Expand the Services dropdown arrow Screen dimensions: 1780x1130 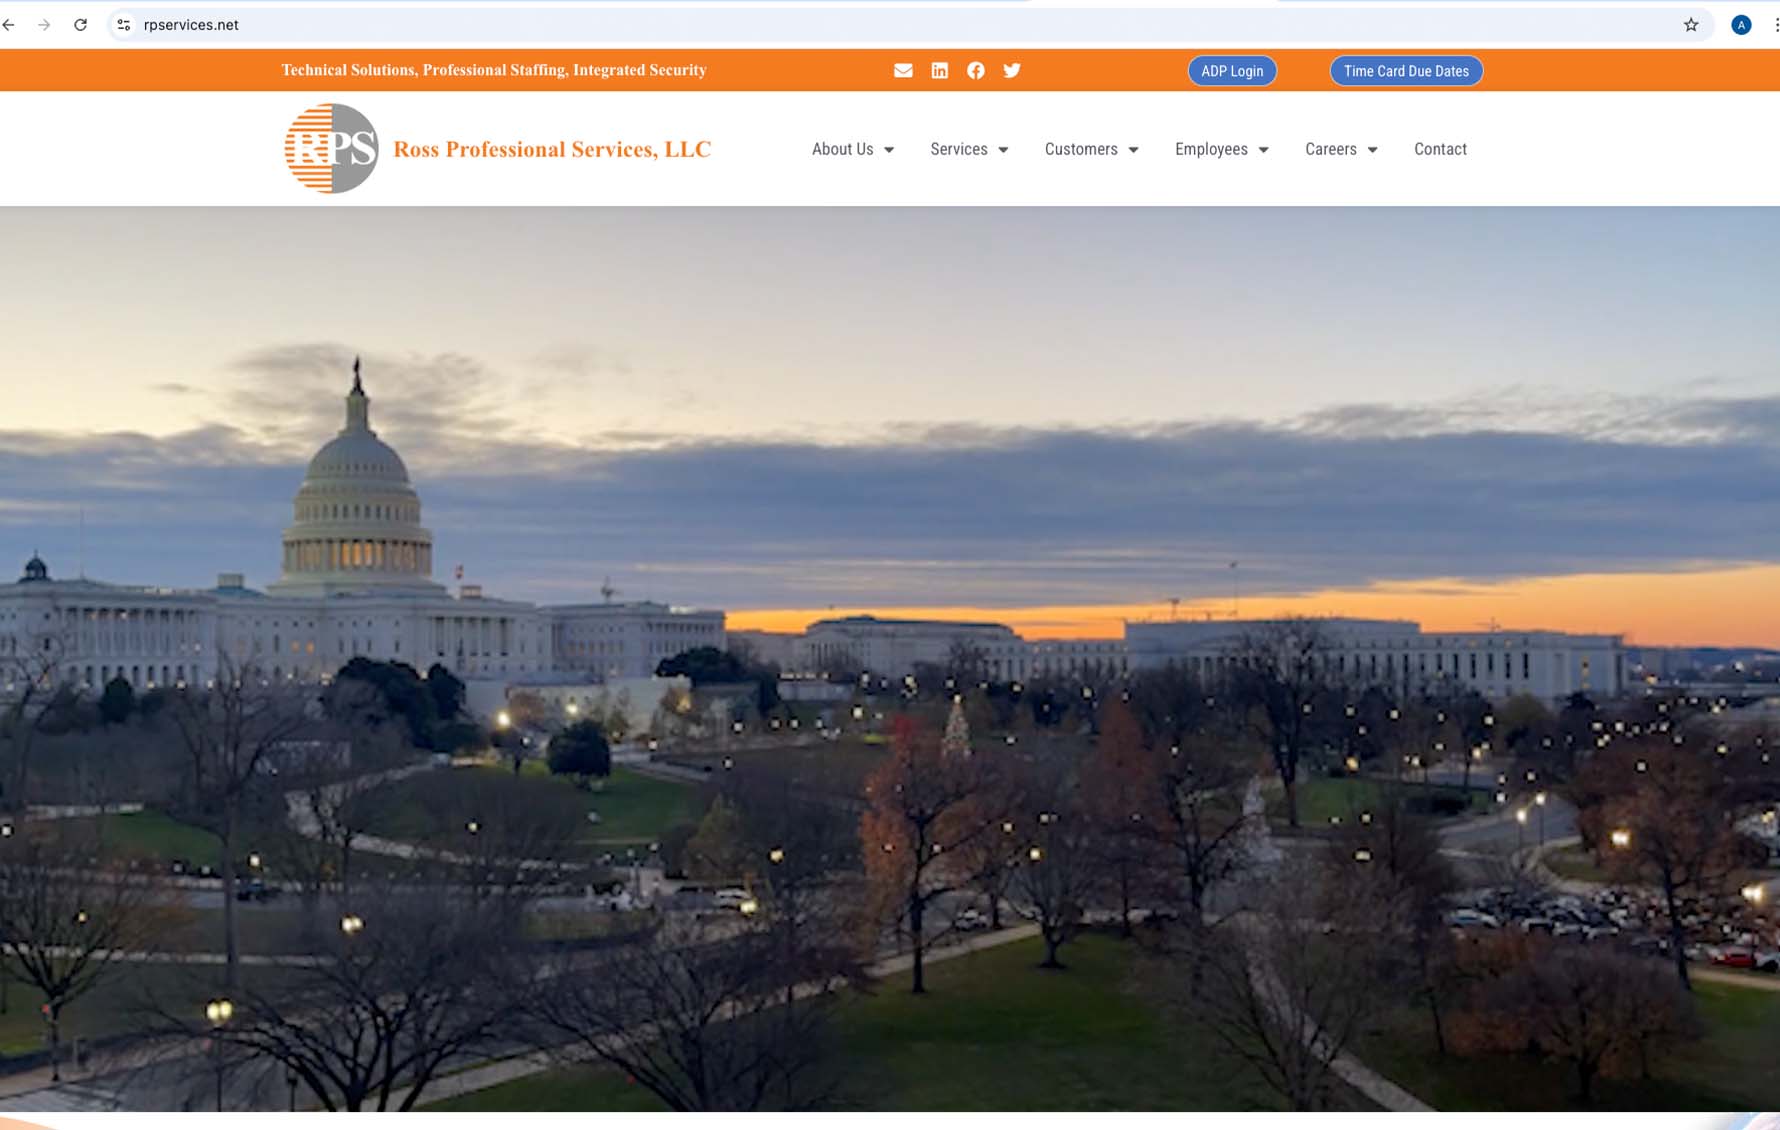click(1003, 150)
